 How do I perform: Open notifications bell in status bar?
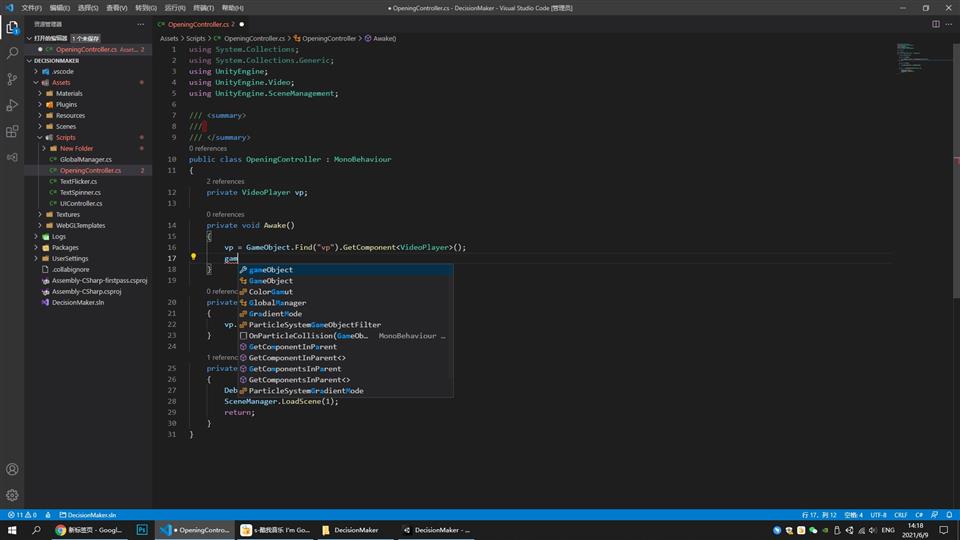(949, 515)
